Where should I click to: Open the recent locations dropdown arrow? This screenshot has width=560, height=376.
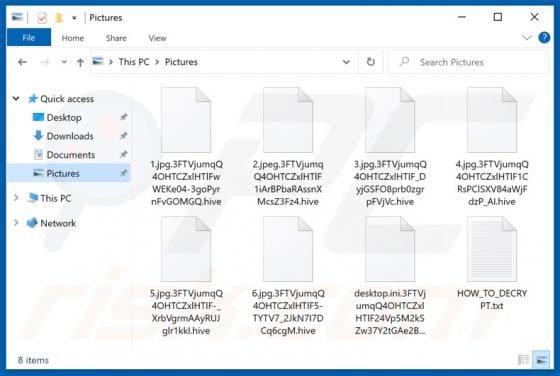point(64,62)
